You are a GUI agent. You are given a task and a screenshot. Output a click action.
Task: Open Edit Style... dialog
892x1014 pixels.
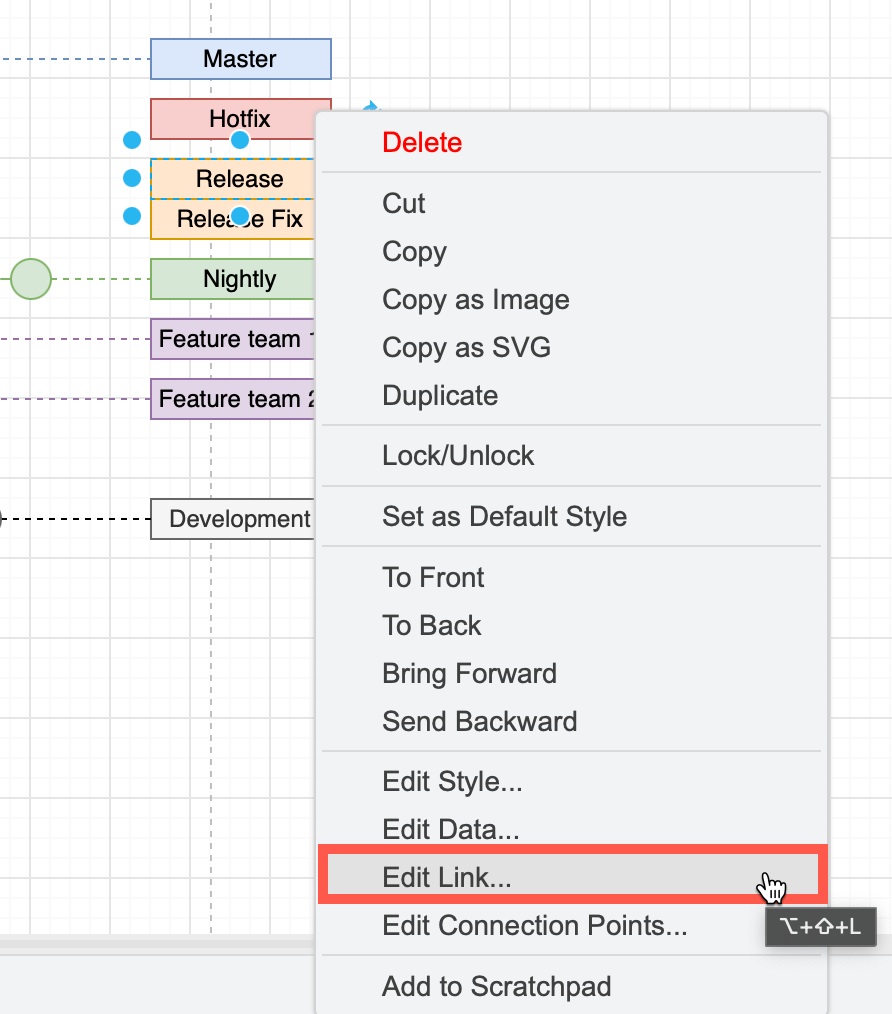pyautogui.click(x=571, y=782)
